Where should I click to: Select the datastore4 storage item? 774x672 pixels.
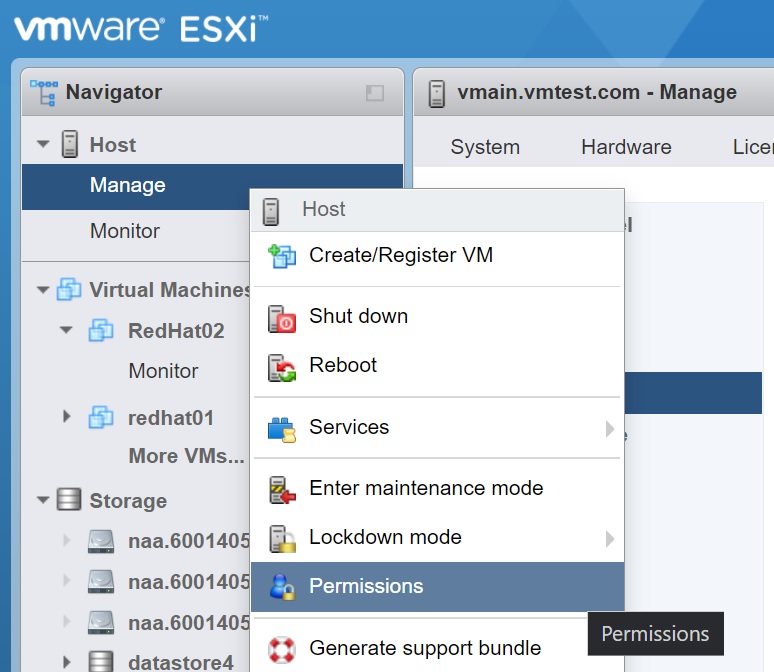tap(180, 662)
